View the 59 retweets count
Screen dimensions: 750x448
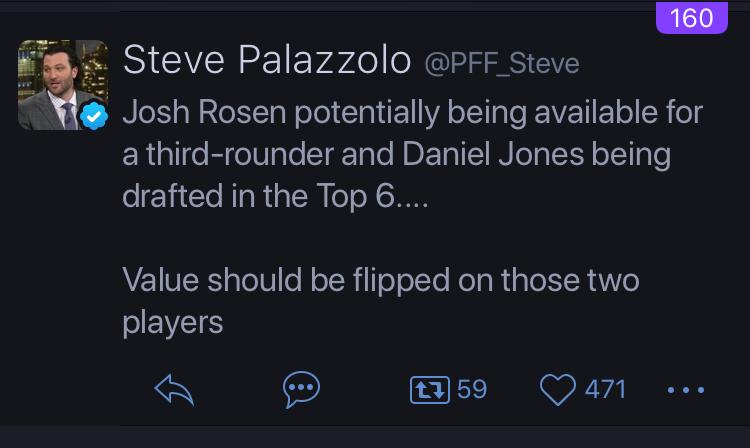tap(472, 389)
